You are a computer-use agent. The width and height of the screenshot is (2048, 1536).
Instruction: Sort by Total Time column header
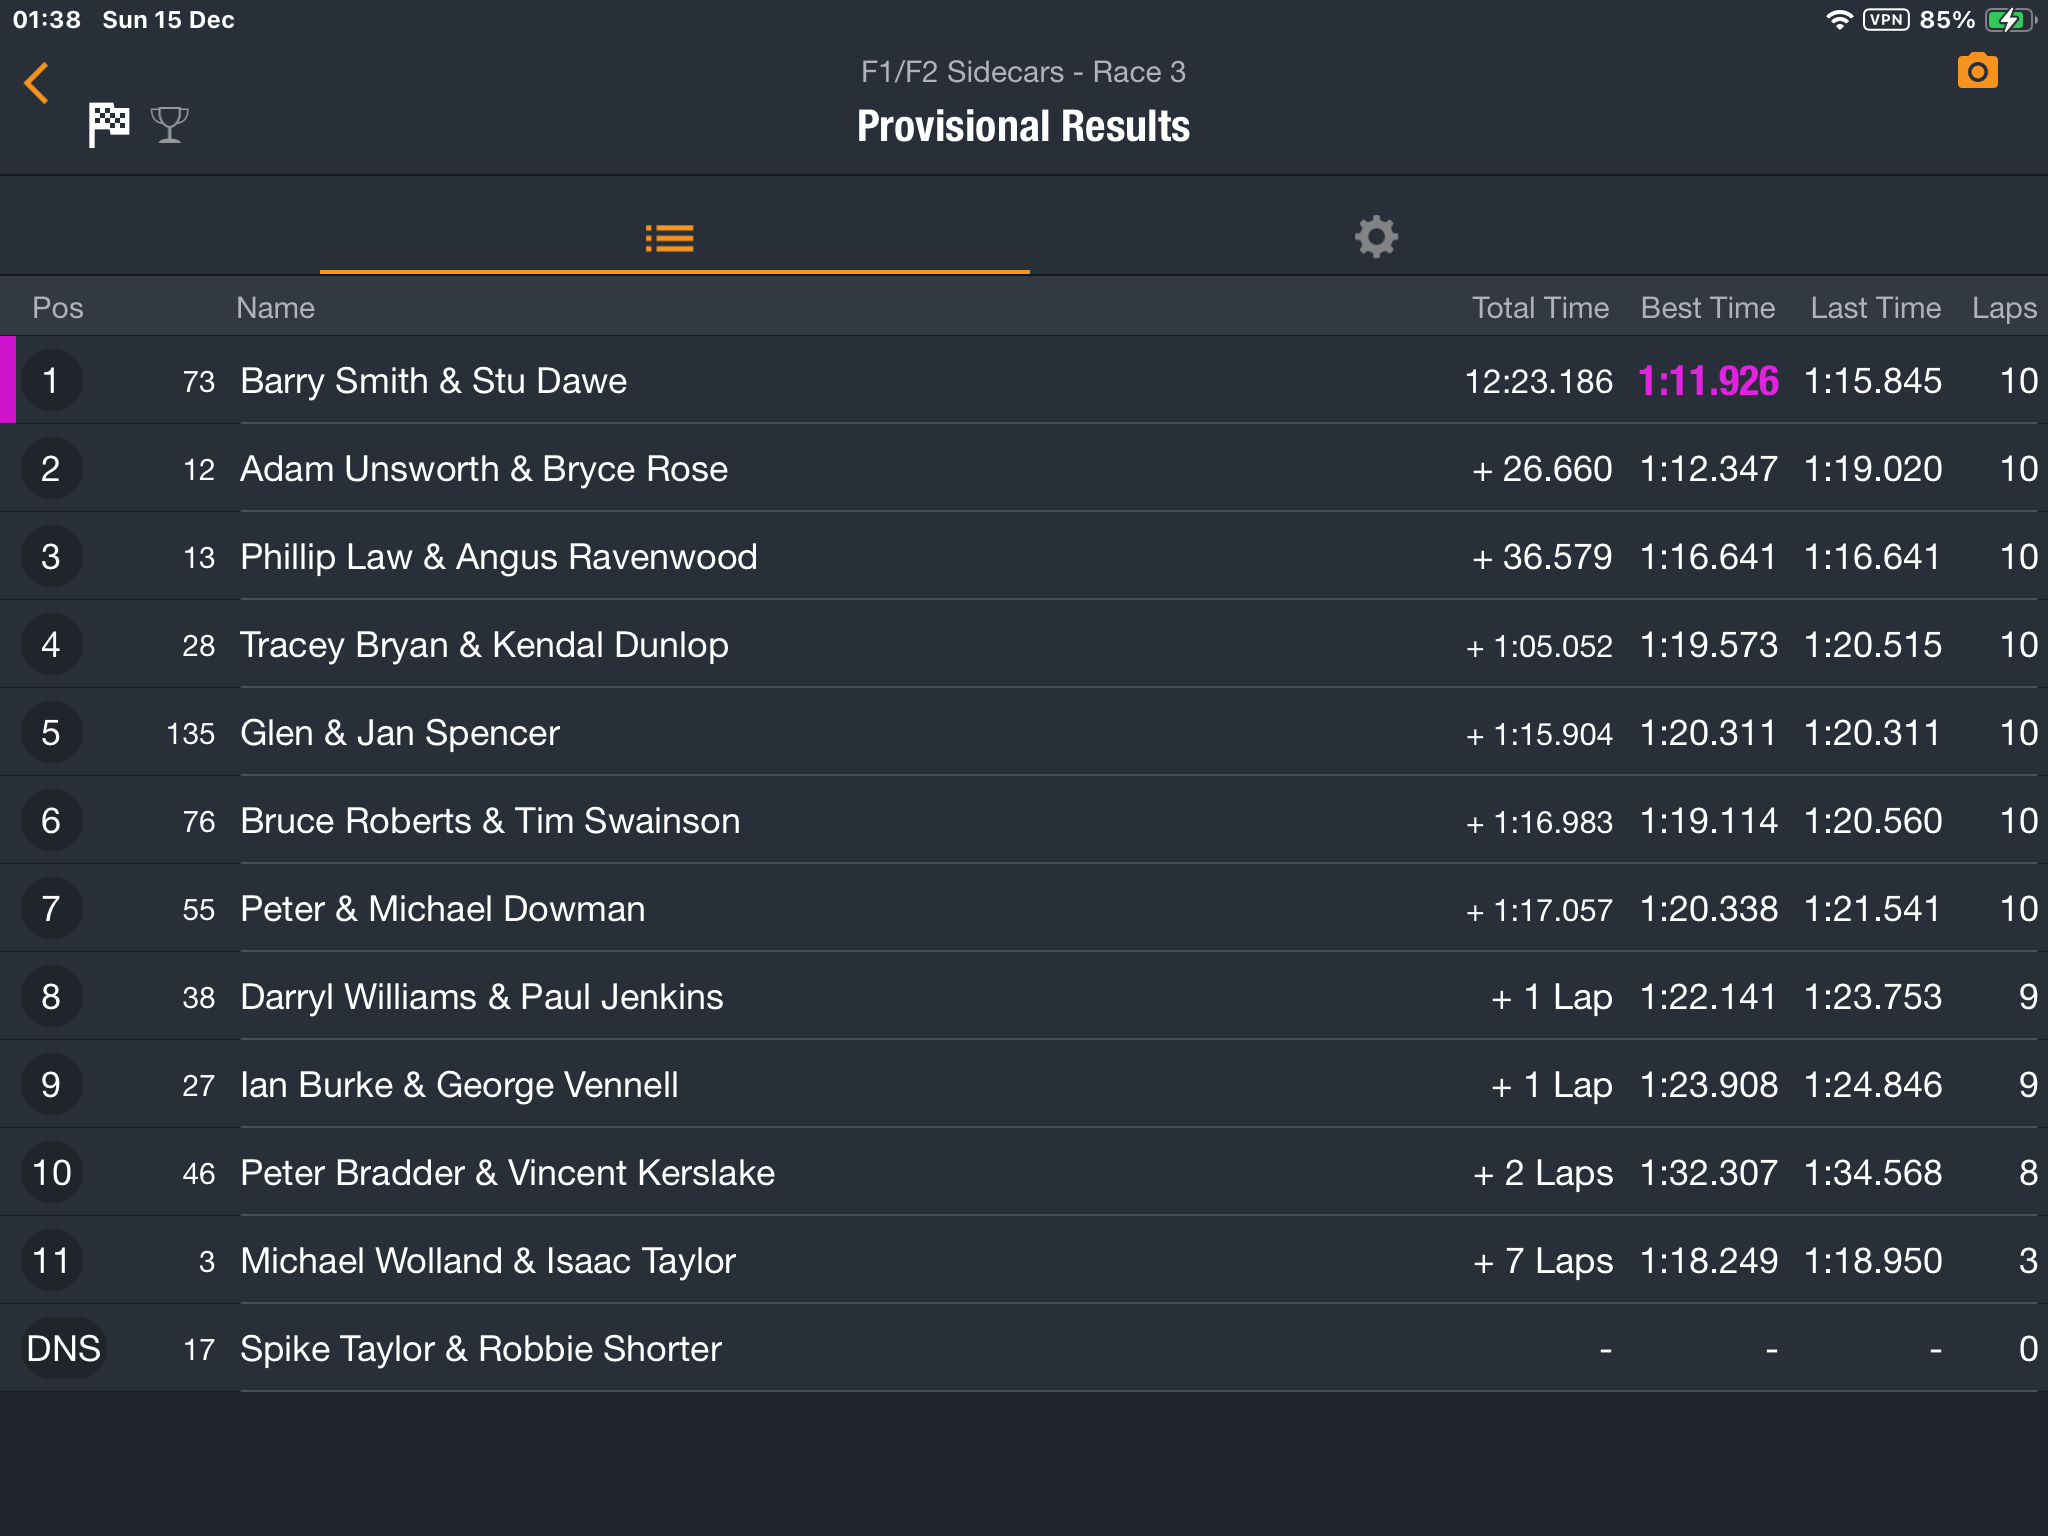[x=1540, y=308]
